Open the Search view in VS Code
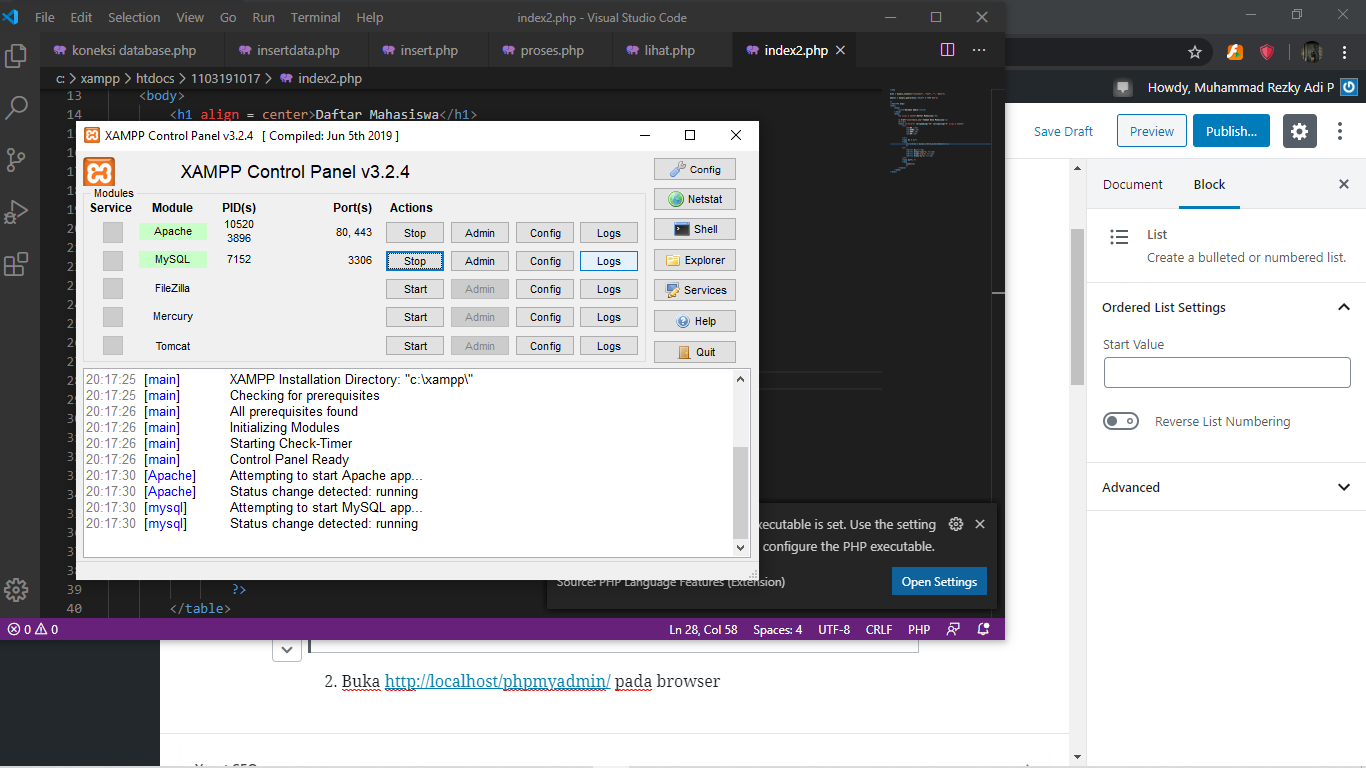 coord(16,108)
